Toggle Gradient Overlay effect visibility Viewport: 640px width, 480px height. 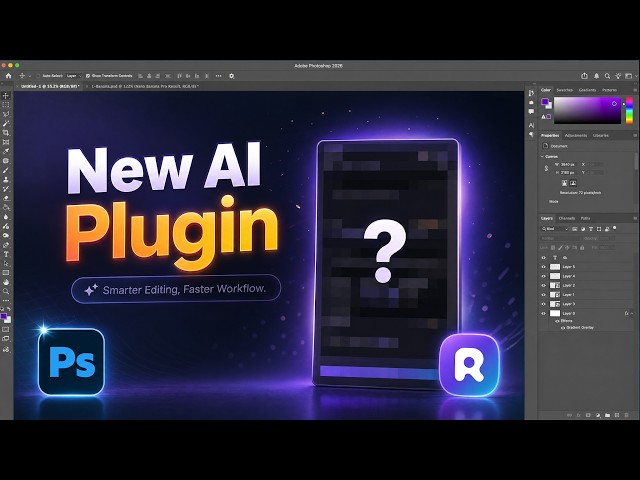click(563, 328)
